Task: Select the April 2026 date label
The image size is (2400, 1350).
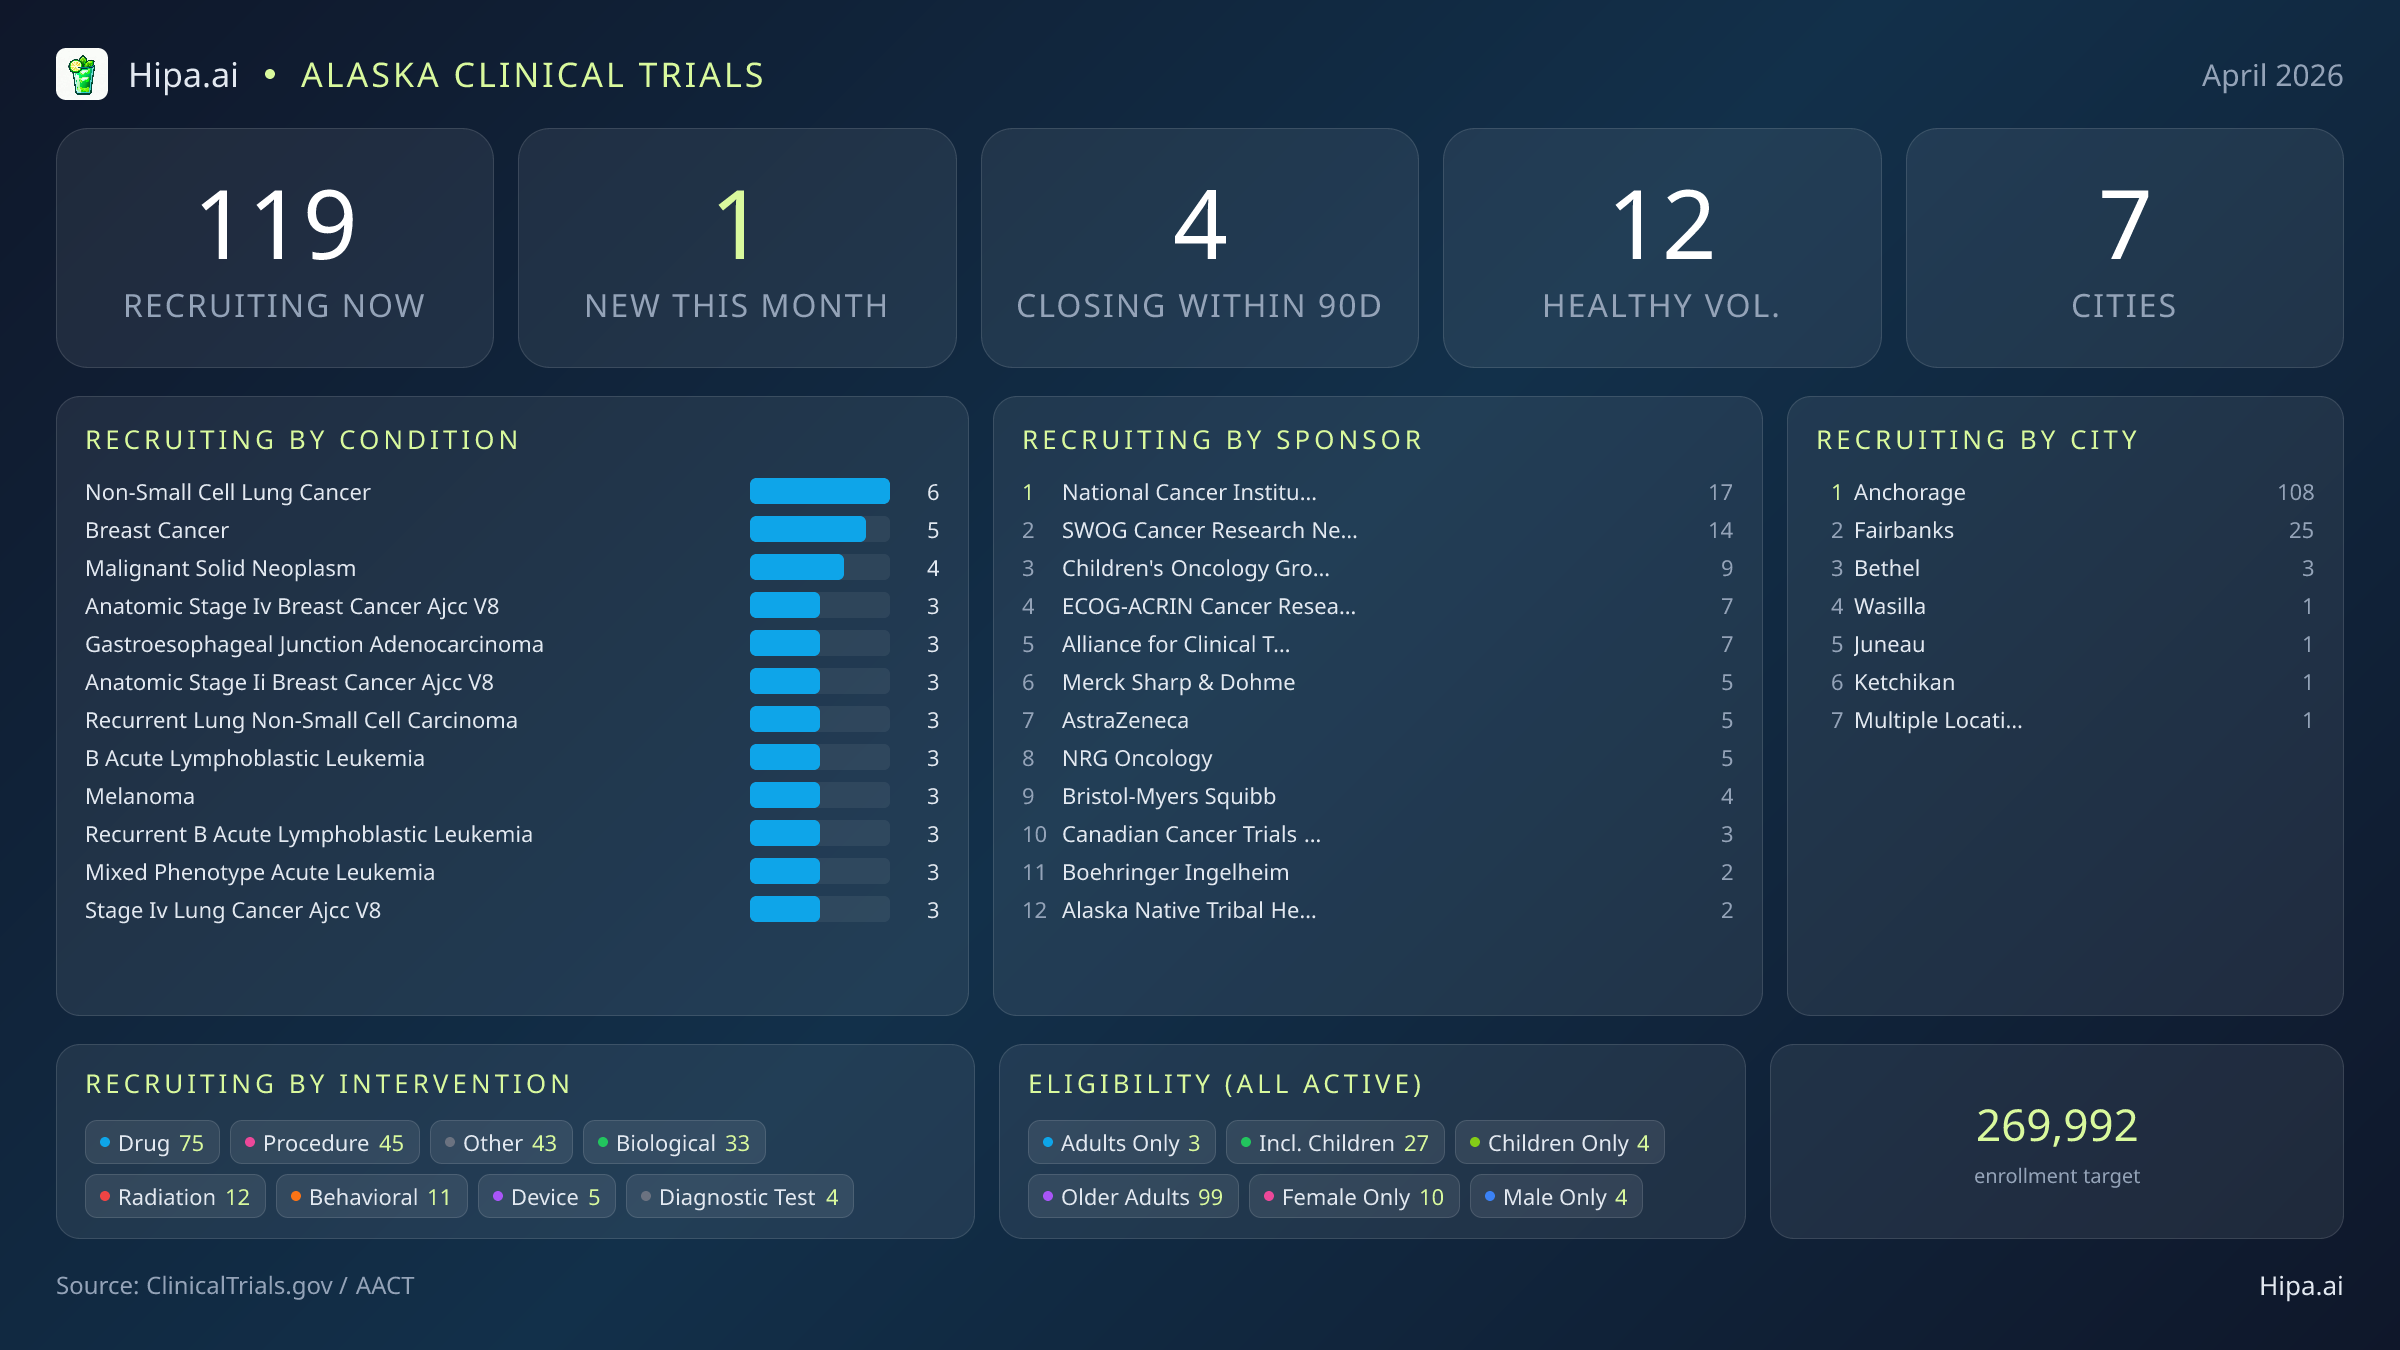Action: 2272,75
